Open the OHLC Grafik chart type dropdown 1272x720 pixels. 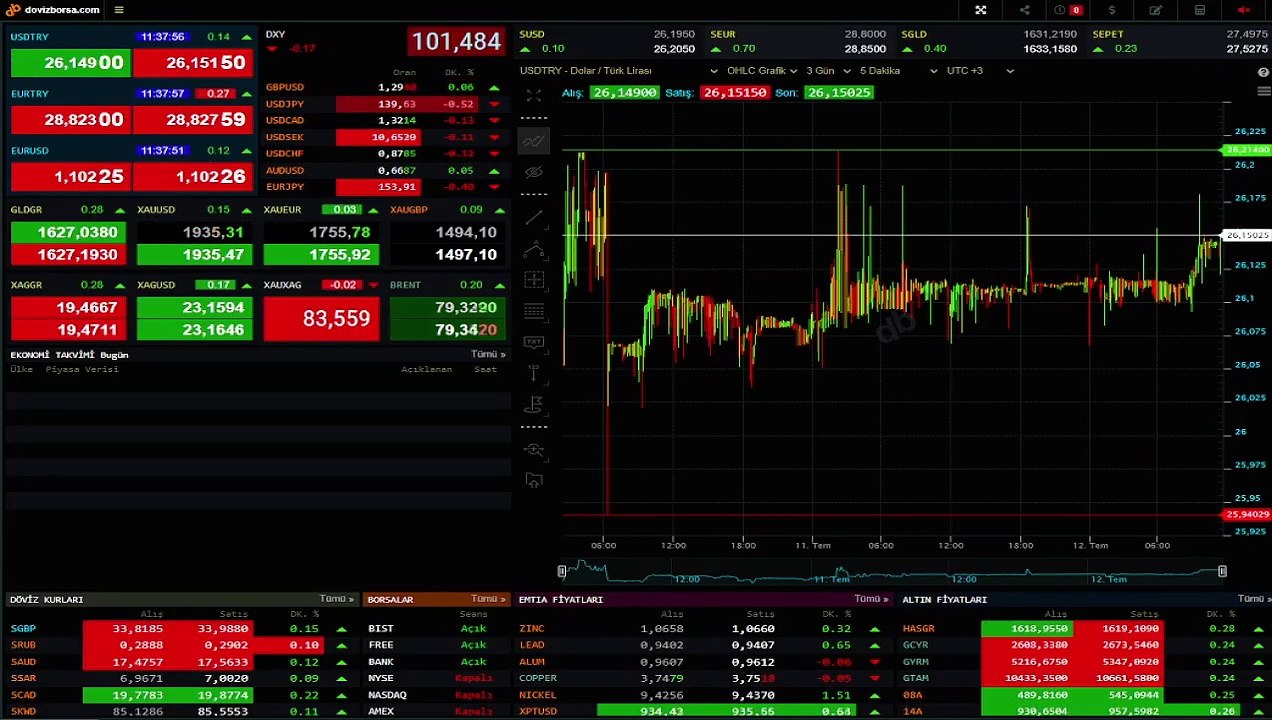click(x=762, y=71)
